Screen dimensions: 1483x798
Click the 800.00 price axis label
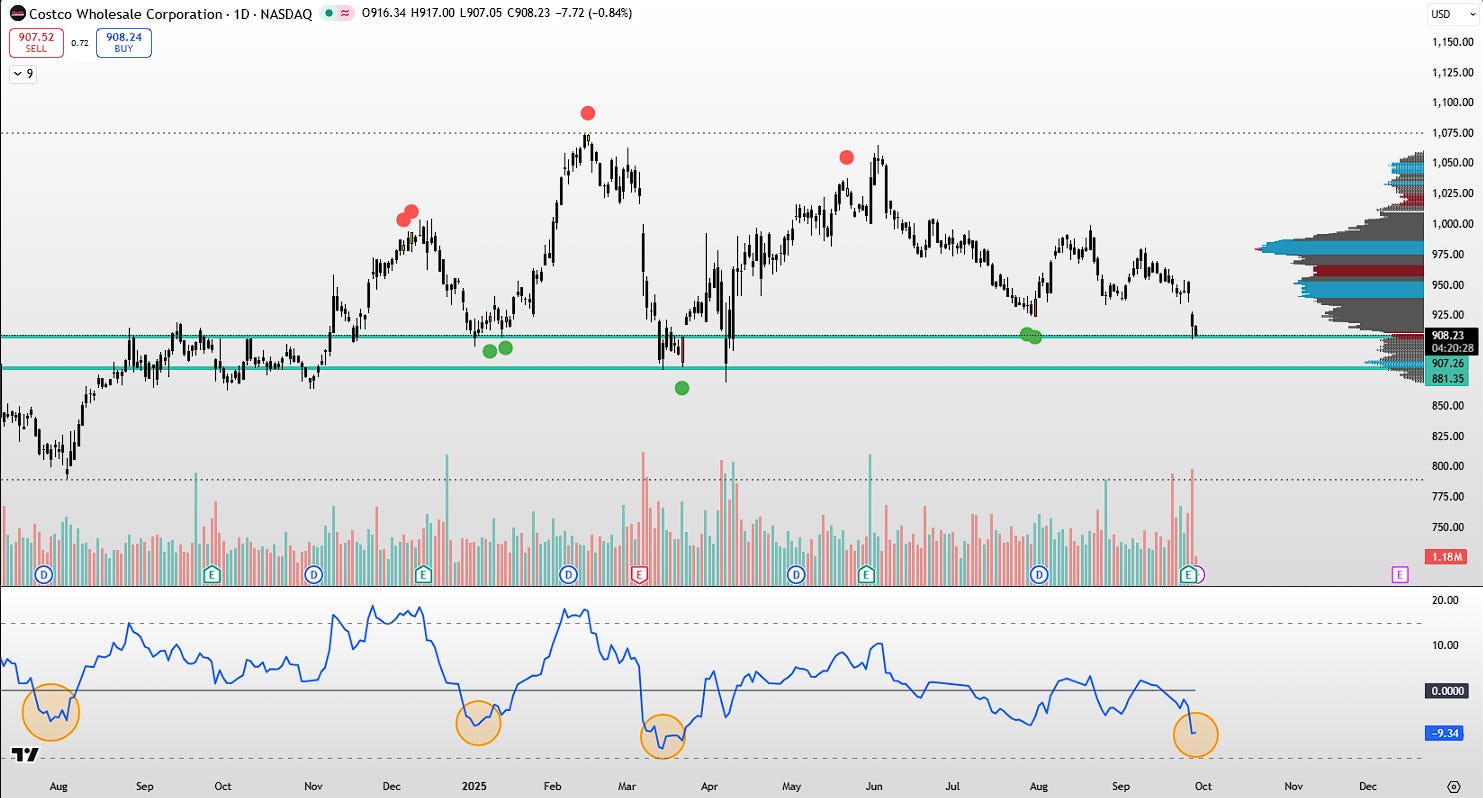click(1449, 466)
